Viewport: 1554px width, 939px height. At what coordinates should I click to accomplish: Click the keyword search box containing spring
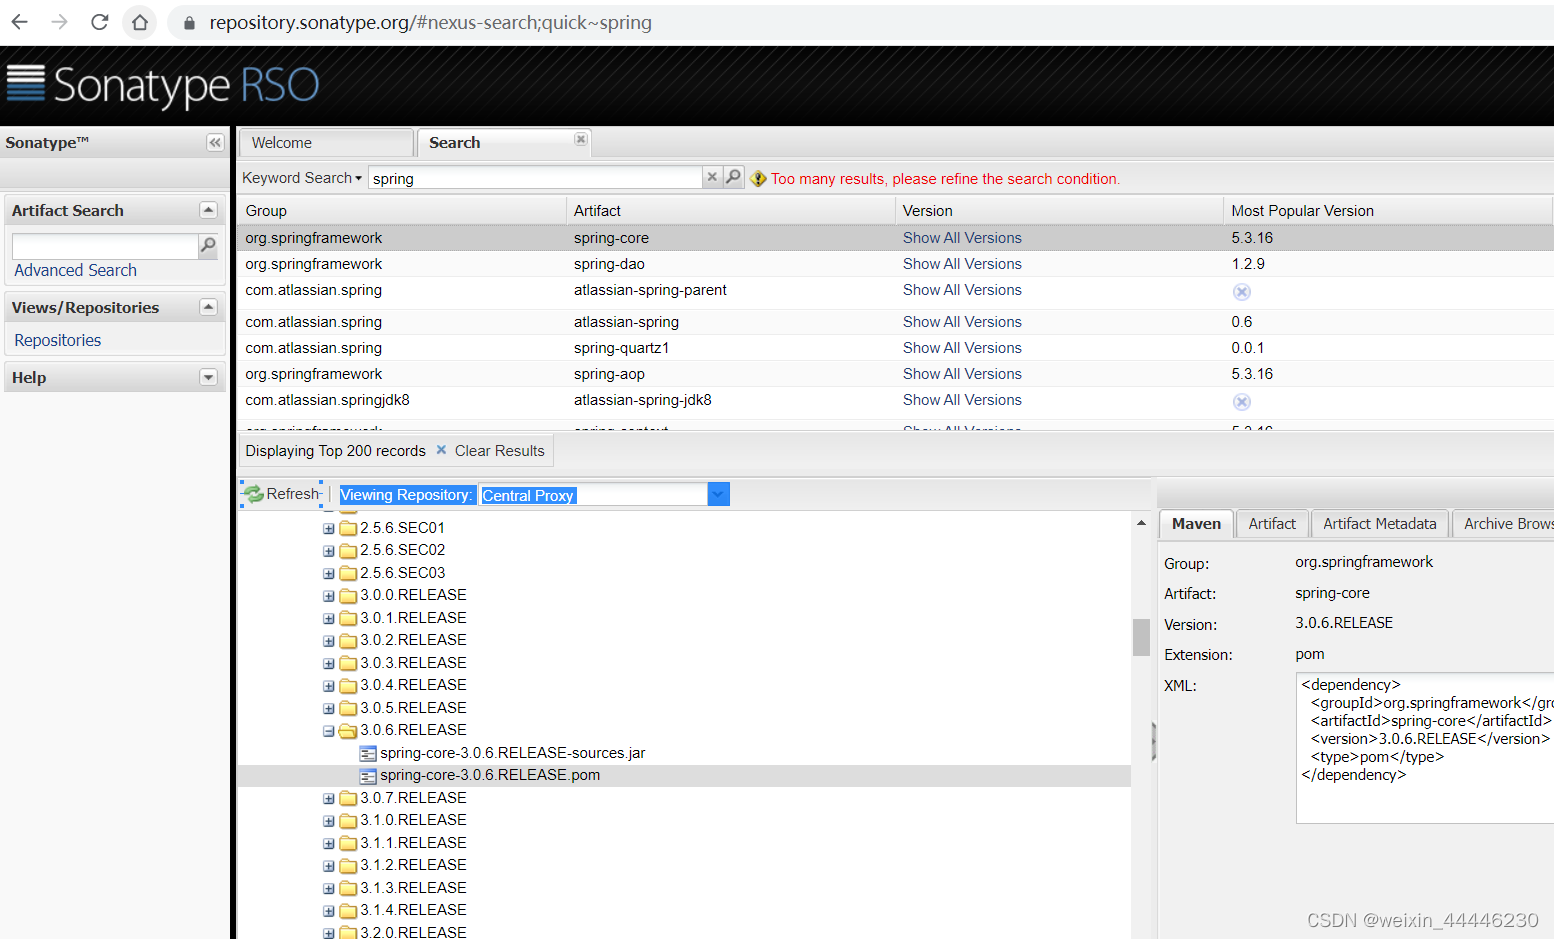coord(535,178)
